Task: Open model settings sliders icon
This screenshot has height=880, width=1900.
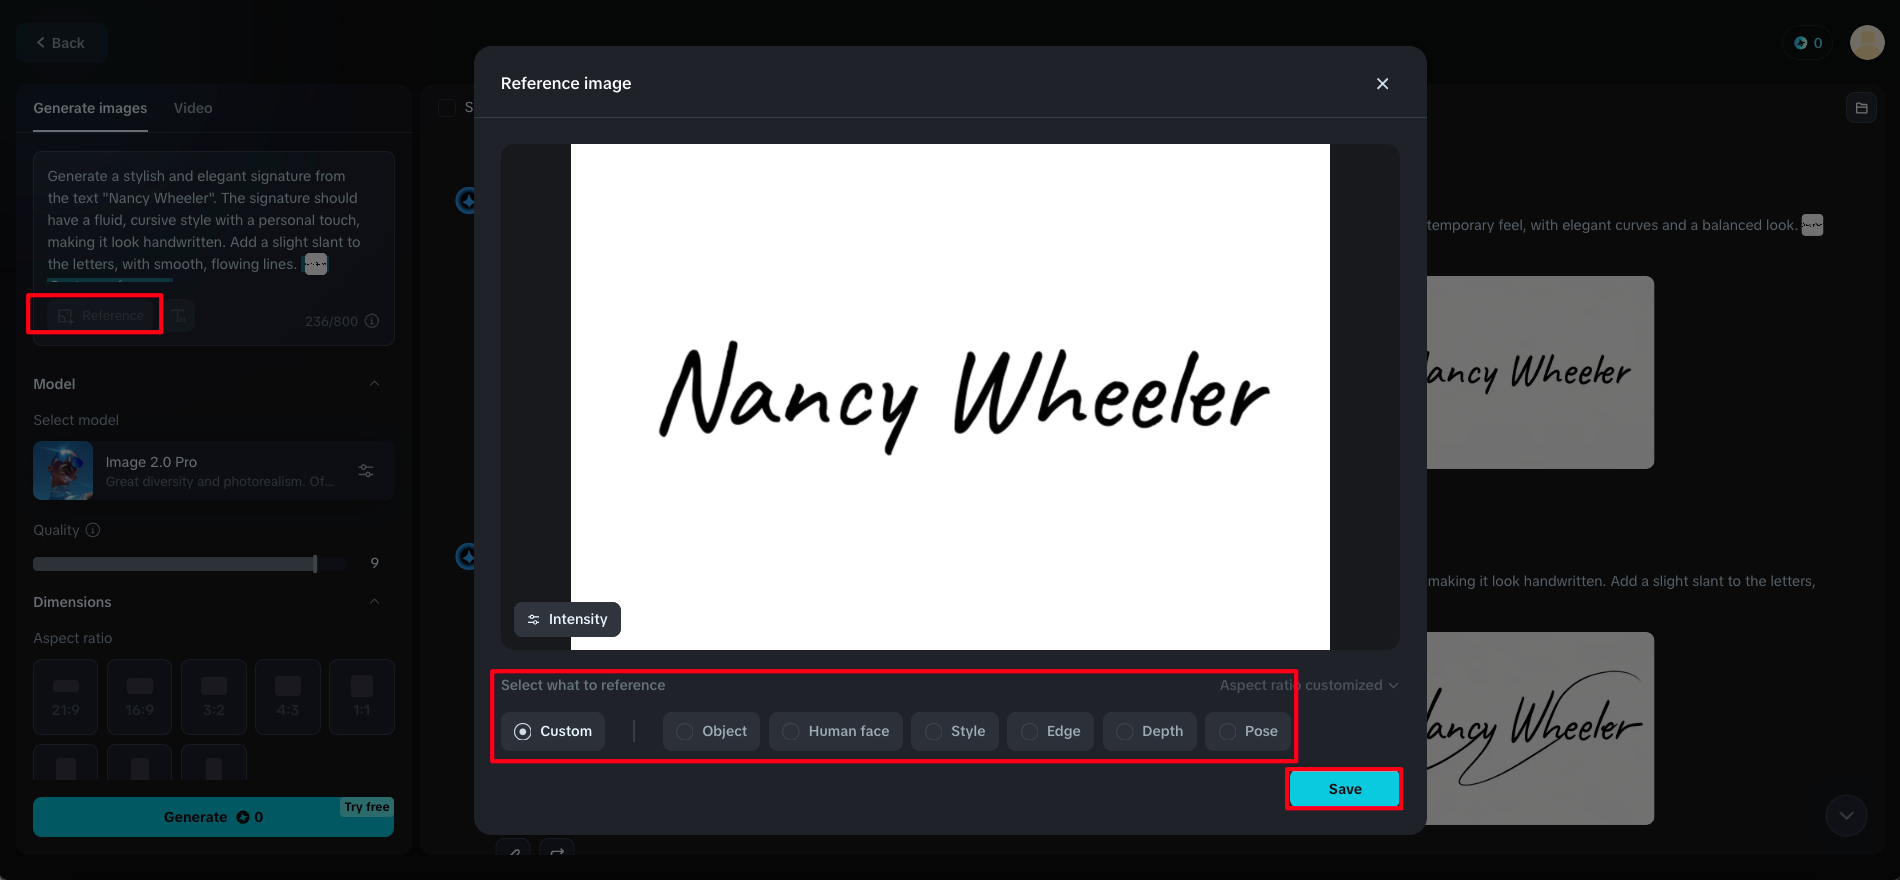Action: click(x=366, y=471)
